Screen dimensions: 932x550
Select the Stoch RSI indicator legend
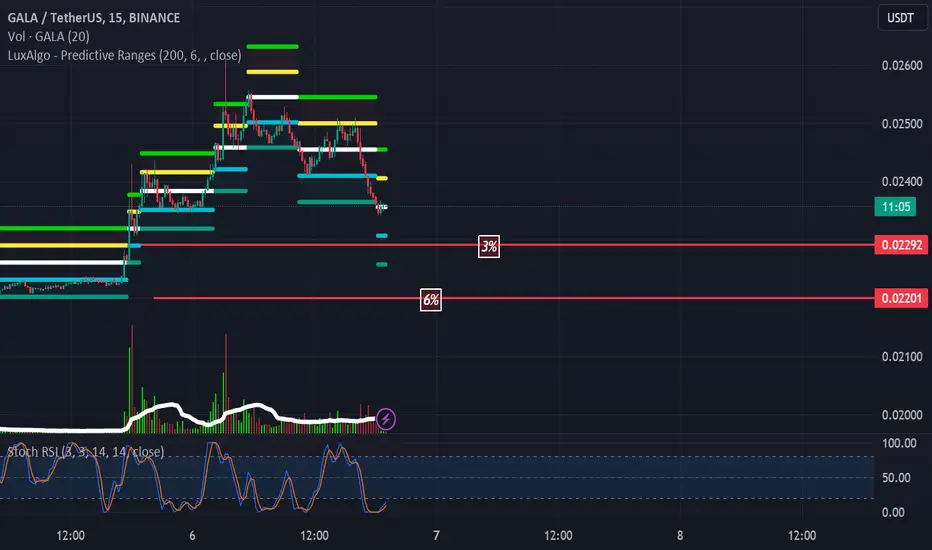[x=86, y=452]
